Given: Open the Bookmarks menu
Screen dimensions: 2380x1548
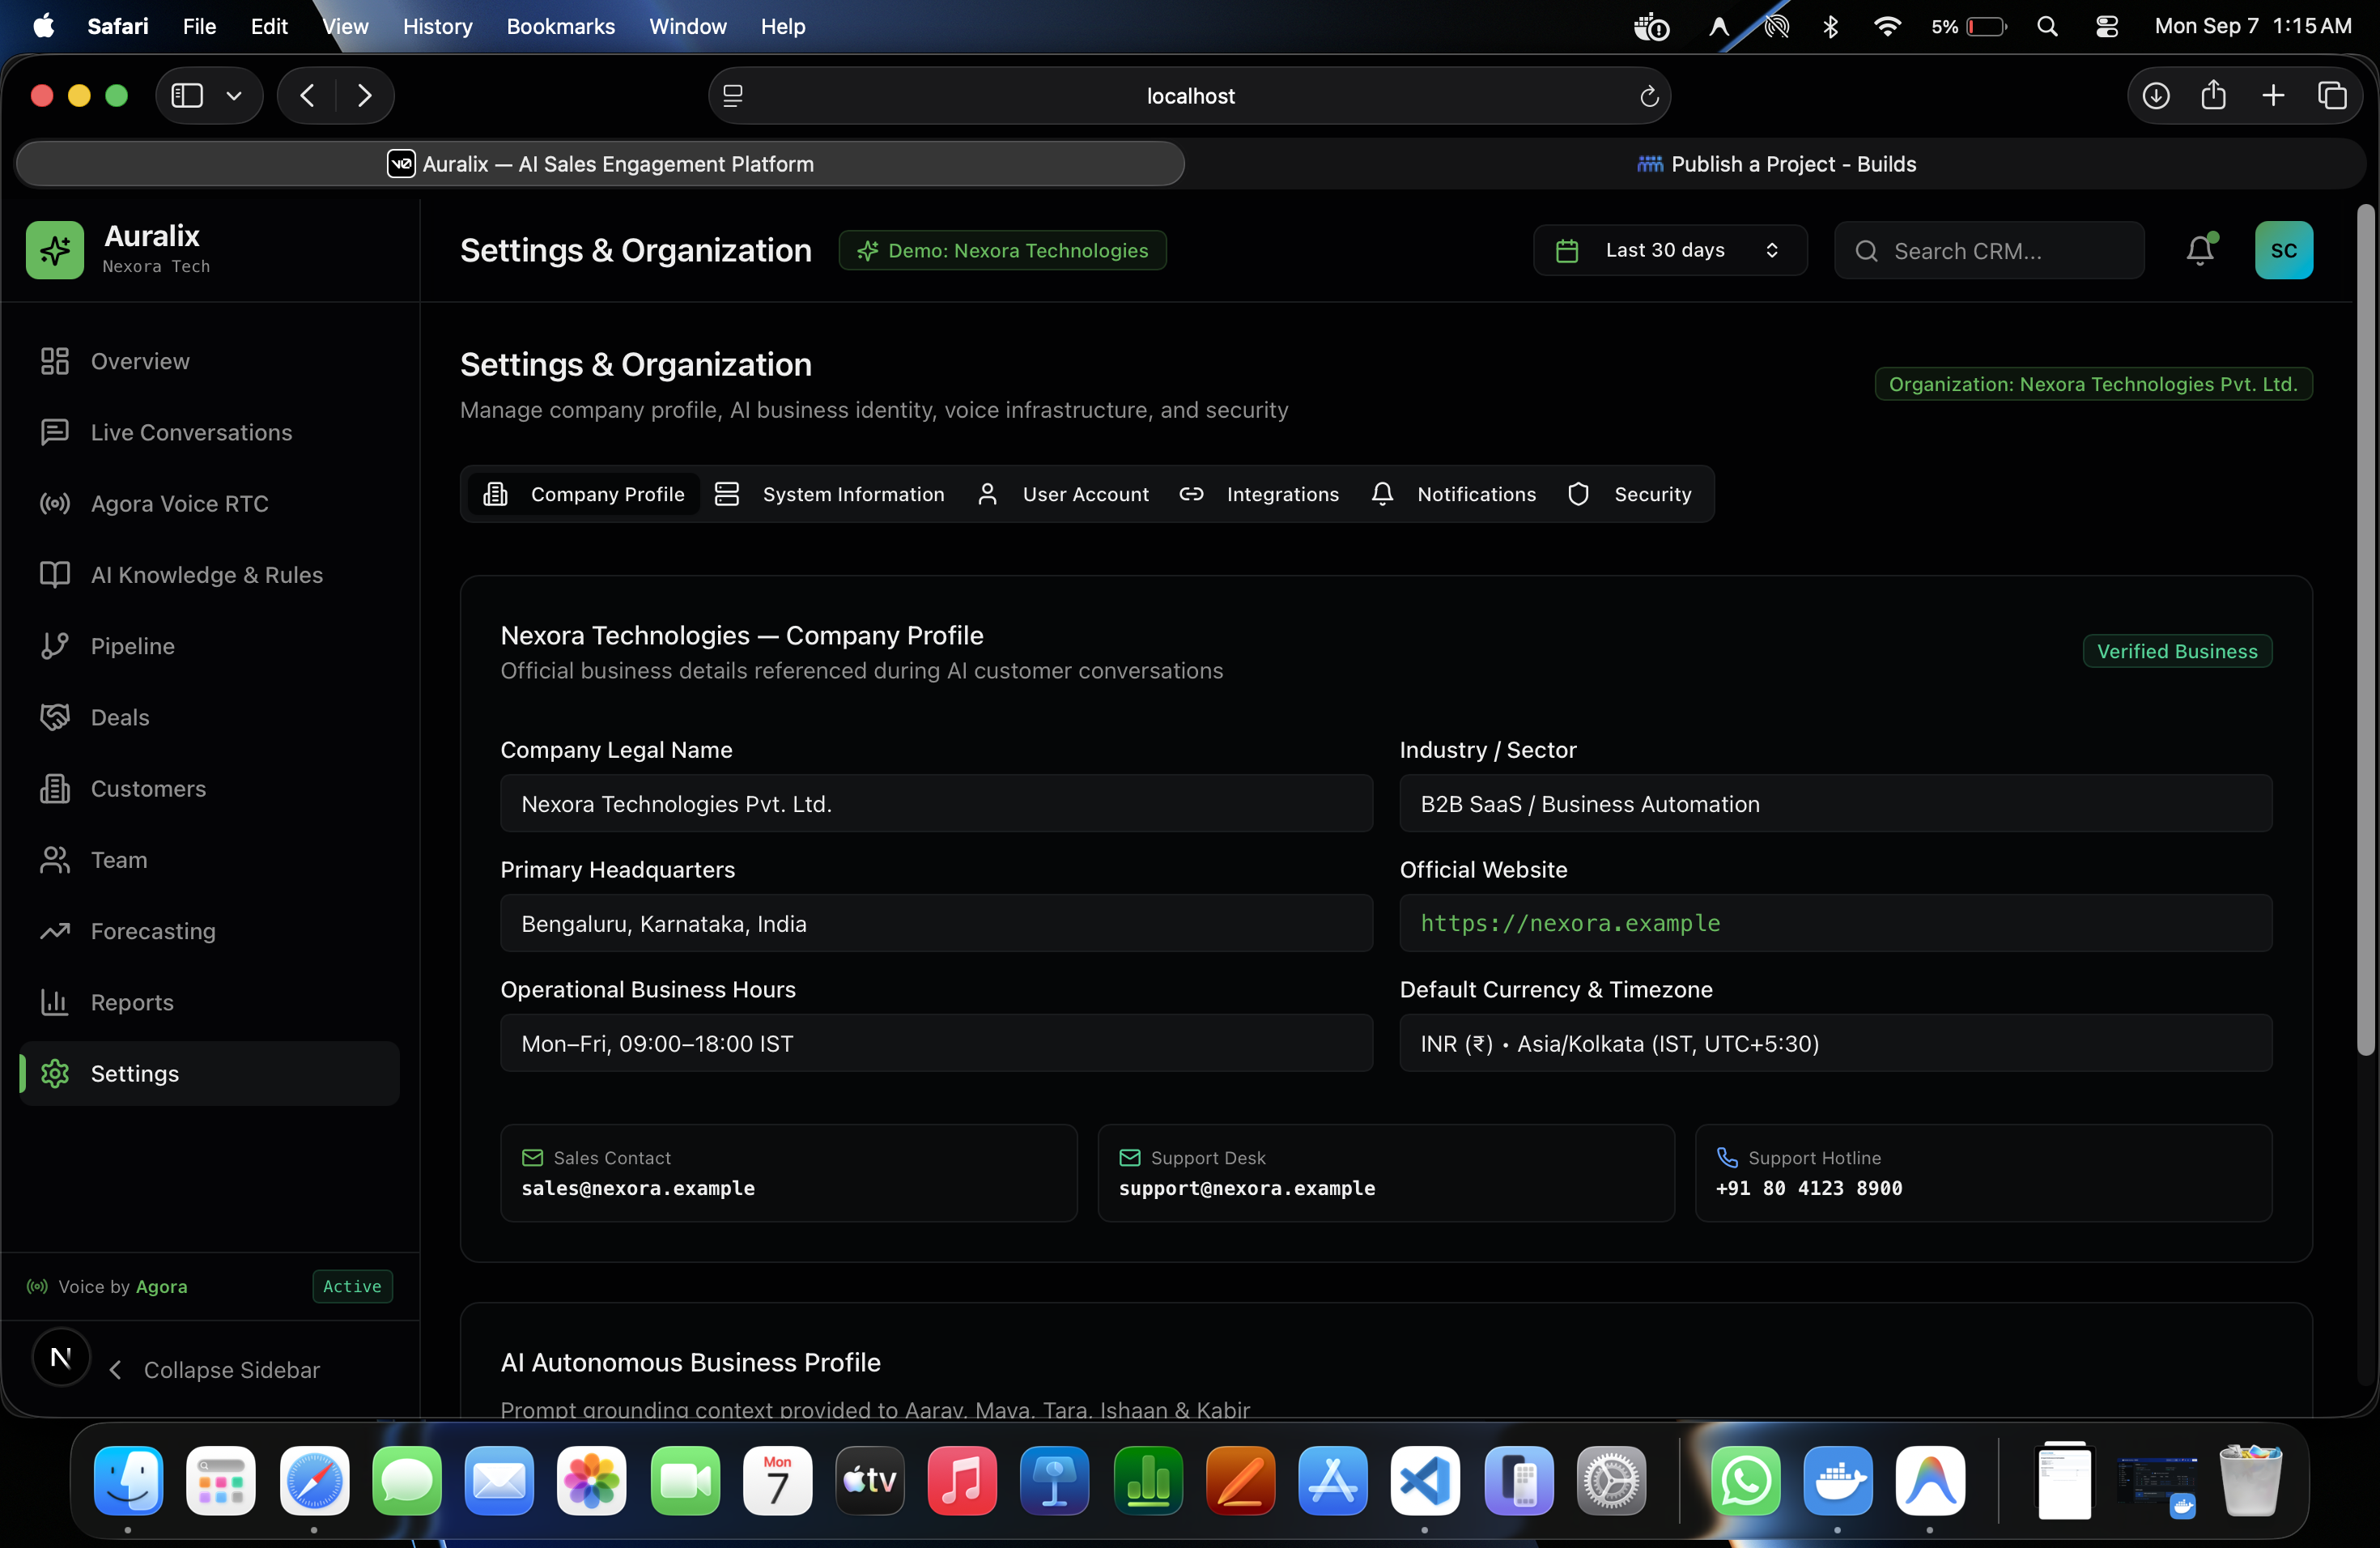Looking at the screenshot, I should coord(560,27).
